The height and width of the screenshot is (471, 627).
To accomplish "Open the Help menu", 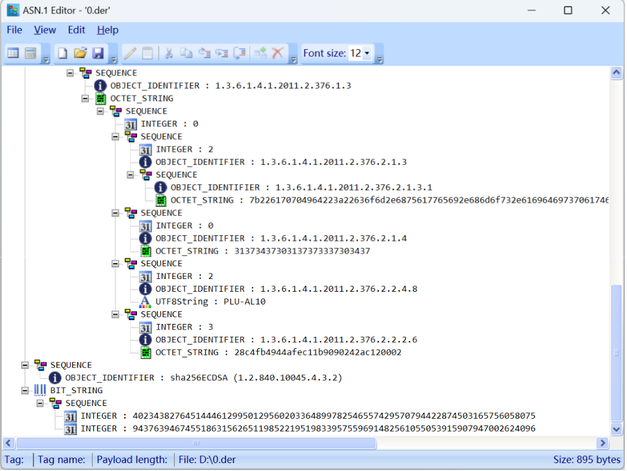I will (107, 30).
